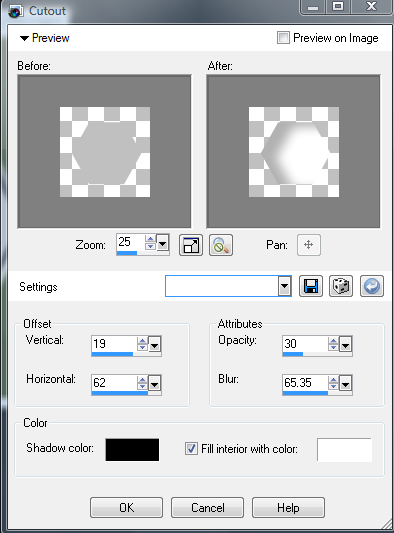Viewport: 394px width, 533px height.
Task: Pick the black Shadow color swatch
Action: coord(132,449)
